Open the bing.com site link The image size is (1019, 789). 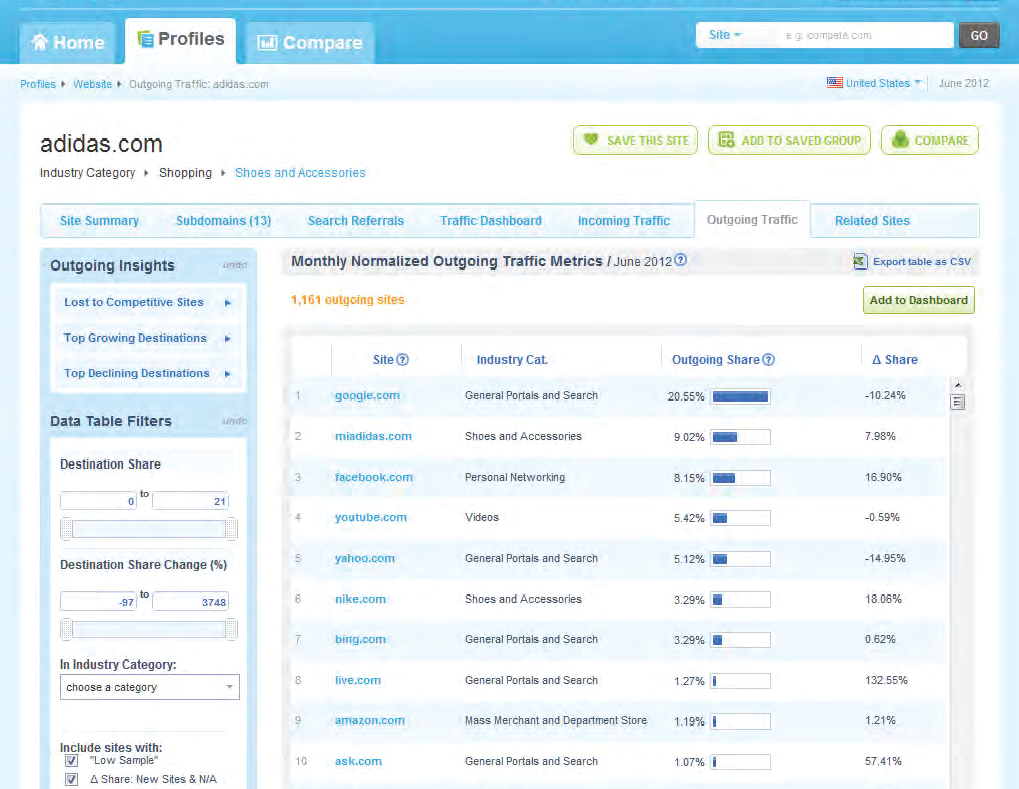tap(360, 640)
